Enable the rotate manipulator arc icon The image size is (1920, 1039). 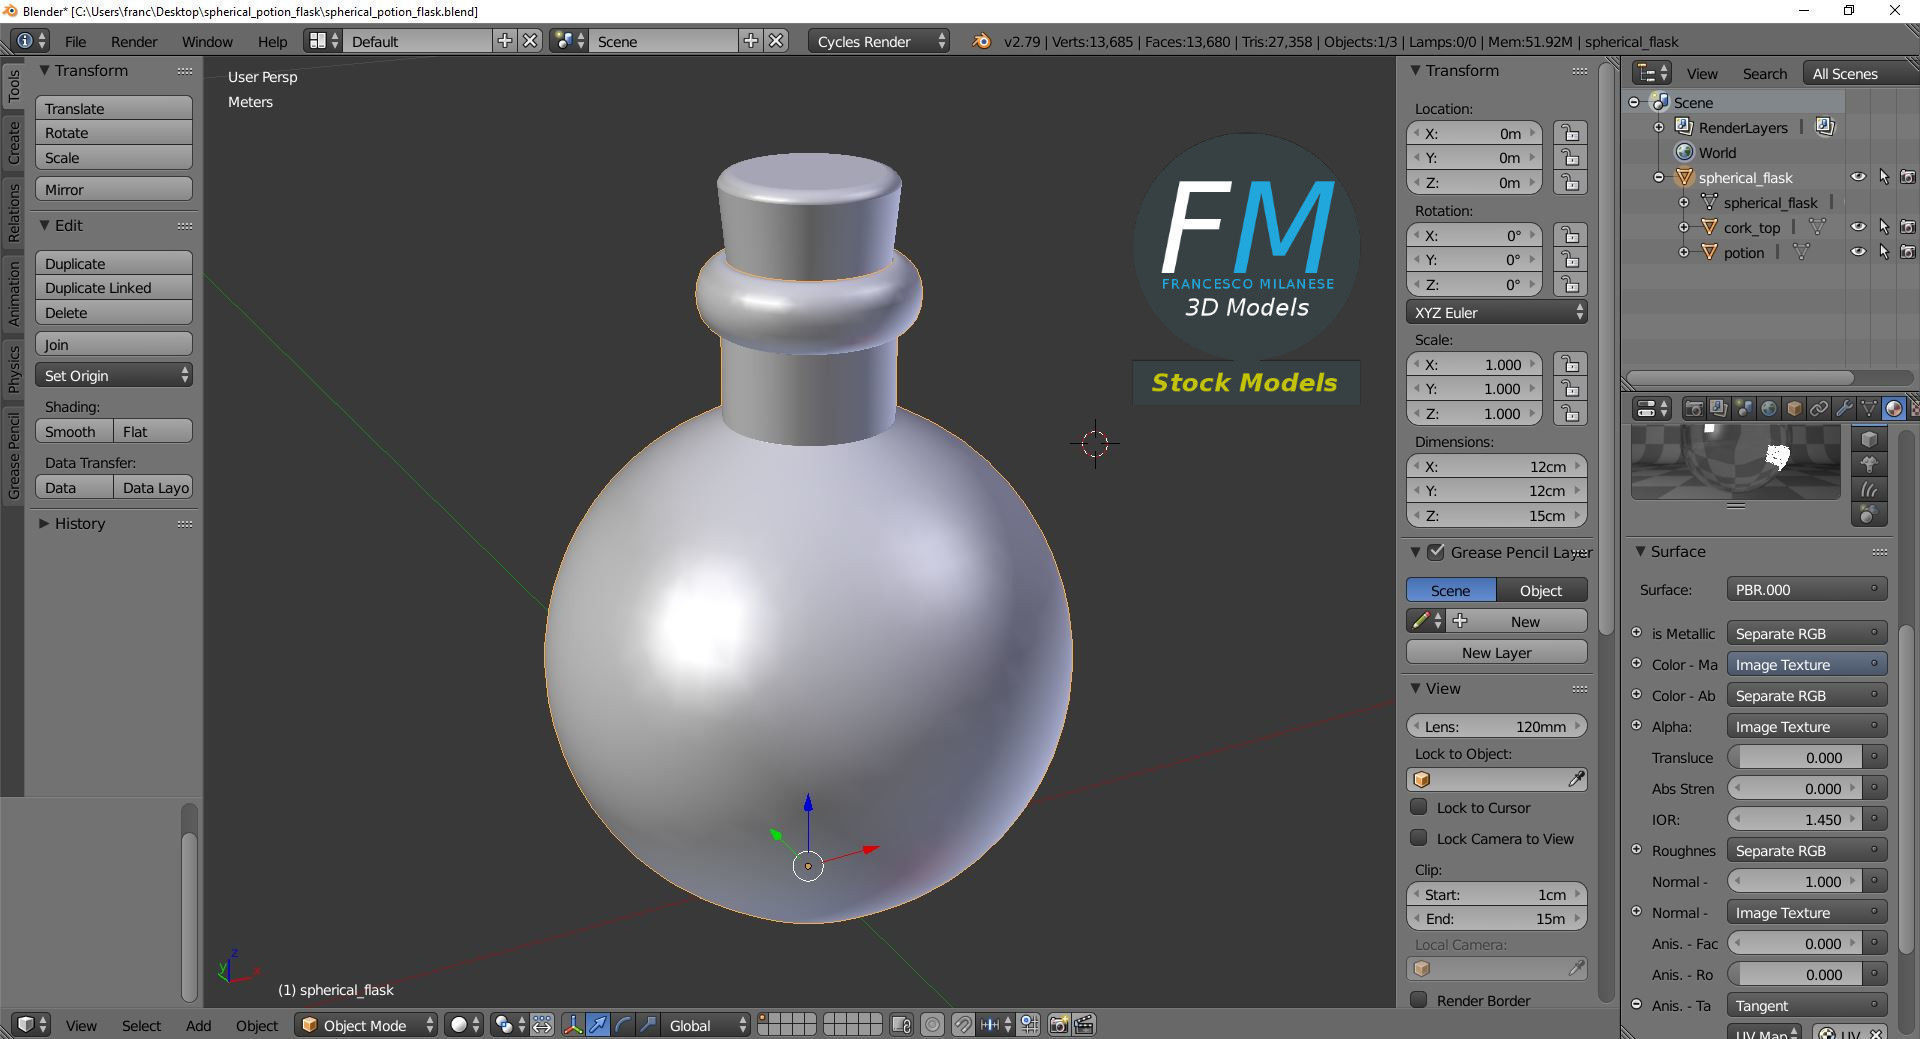point(623,1025)
